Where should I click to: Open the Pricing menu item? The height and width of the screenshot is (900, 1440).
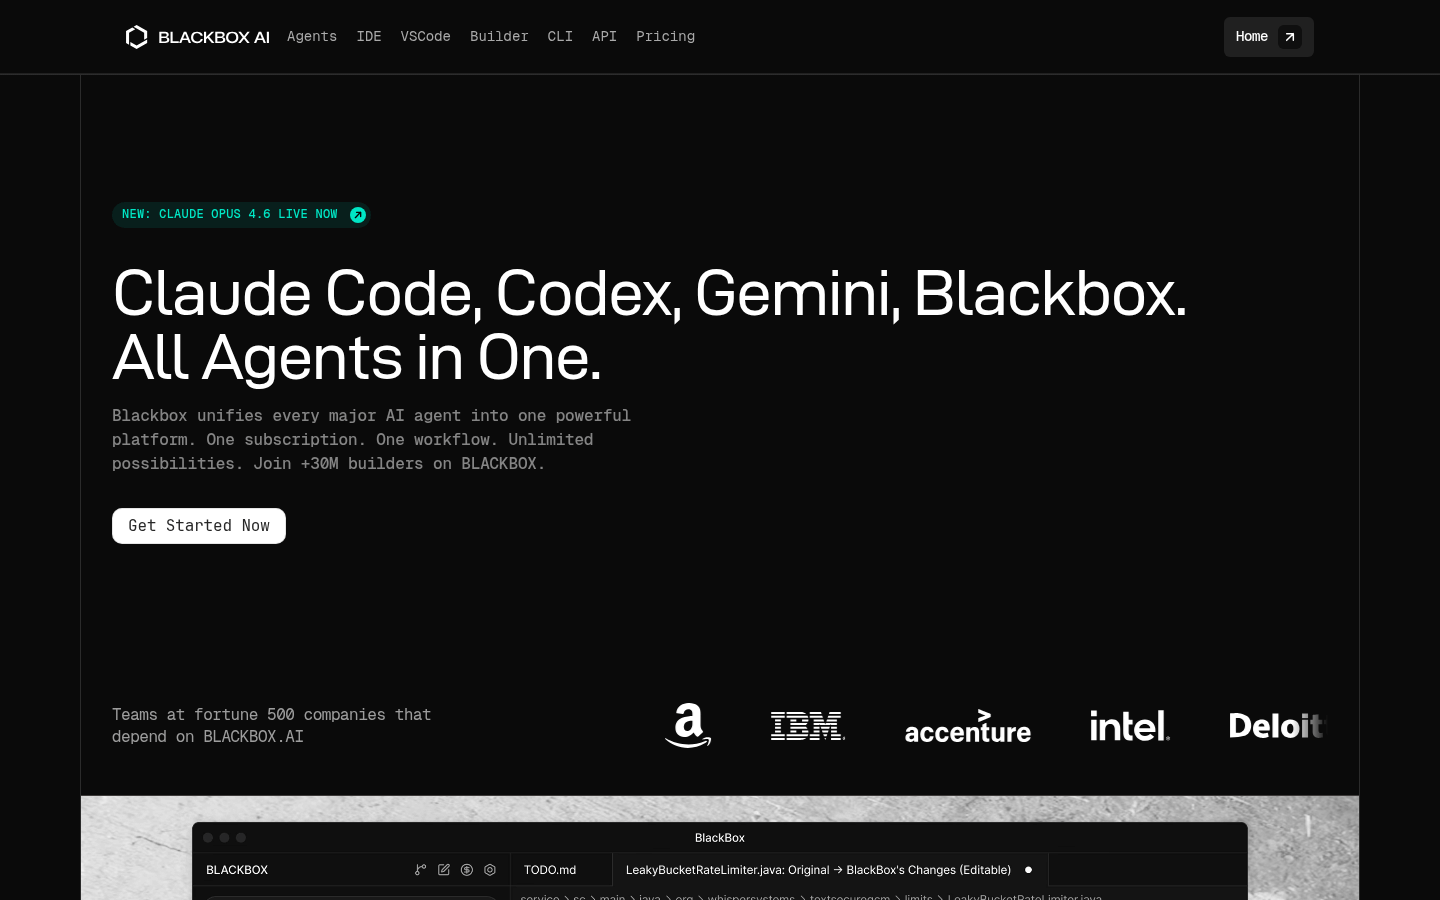point(665,37)
